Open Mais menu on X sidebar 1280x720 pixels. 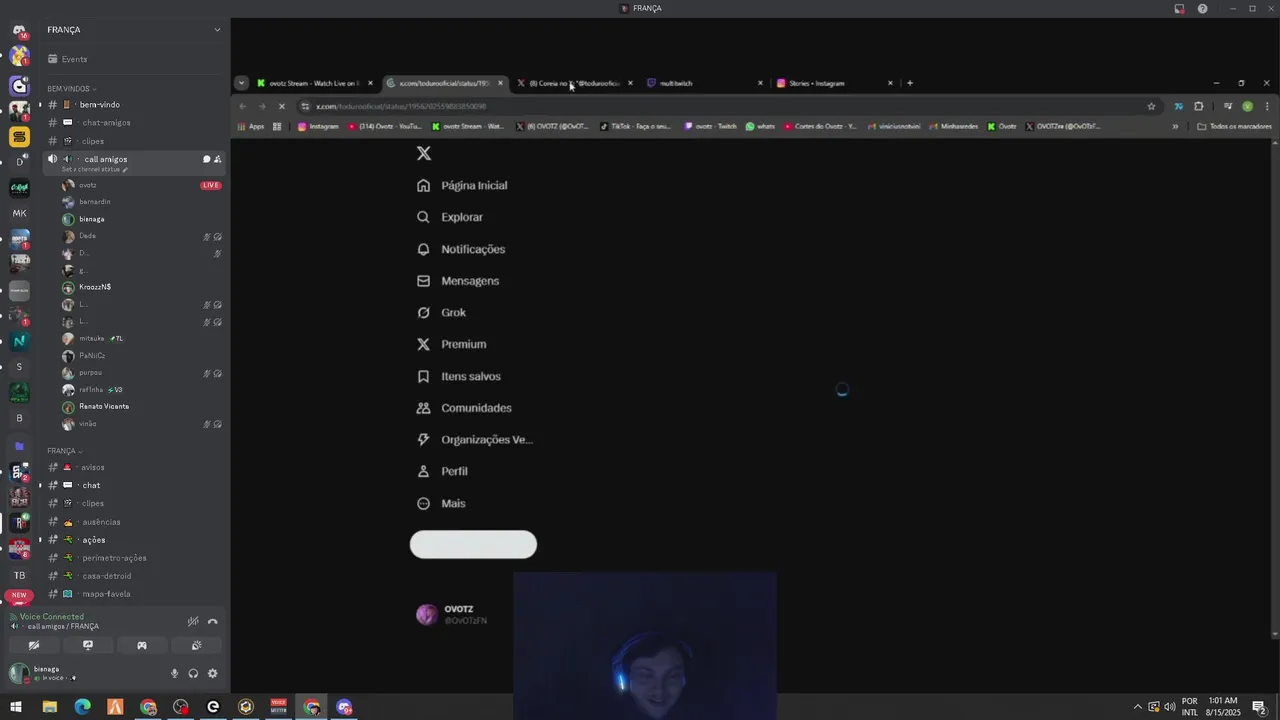[x=441, y=503]
